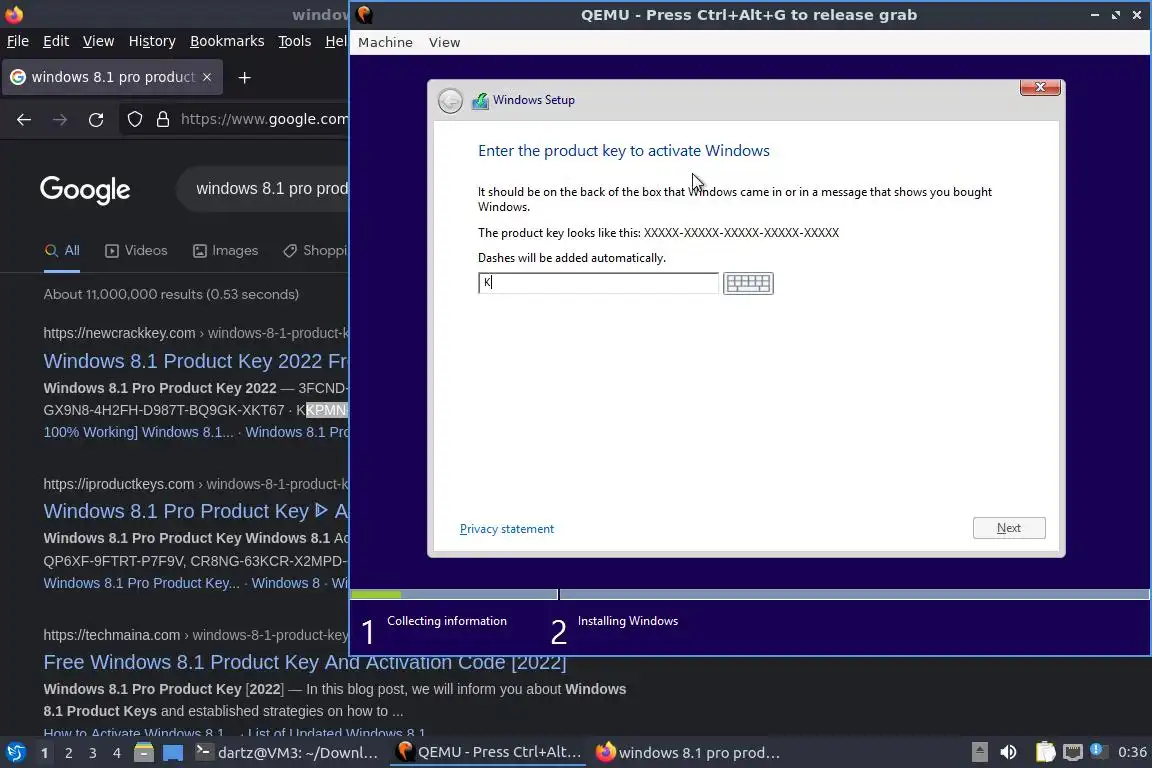Open the on-screen keyboard button beside key field
Image resolution: width=1152 pixels, height=768 pixels.
point(748,283)
